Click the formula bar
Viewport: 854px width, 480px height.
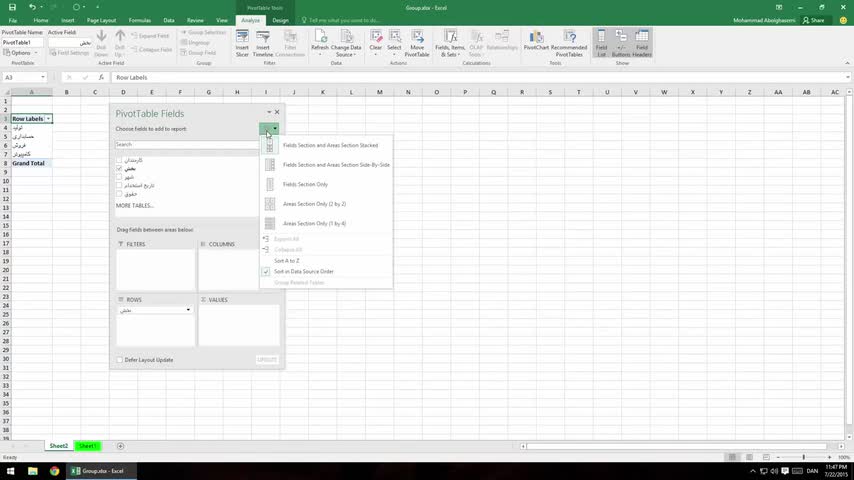tap(479, 77)
